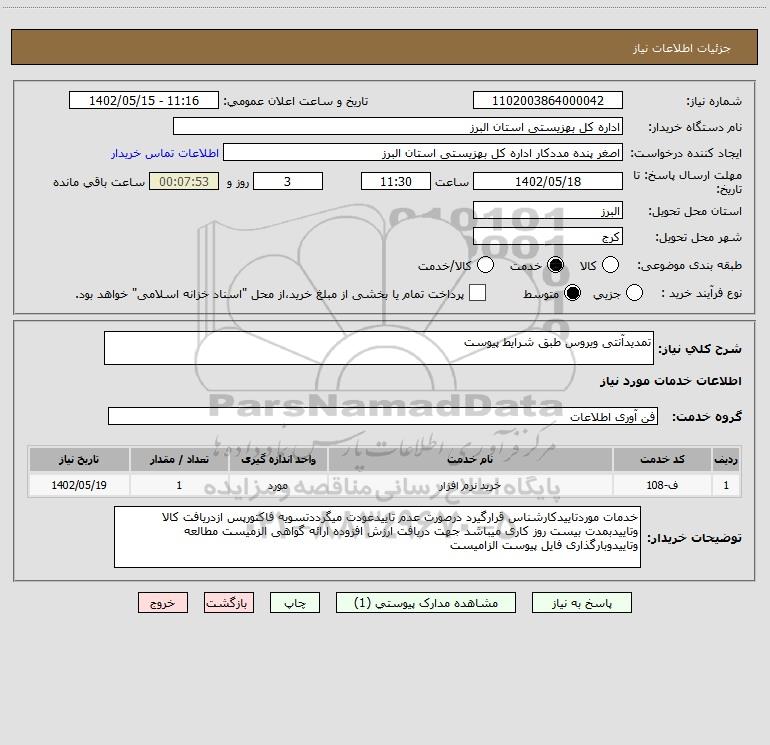Click the تعداد / مقدار column header
The height and width of the screenshot is (745, 770).
click(x=179, y=459)
